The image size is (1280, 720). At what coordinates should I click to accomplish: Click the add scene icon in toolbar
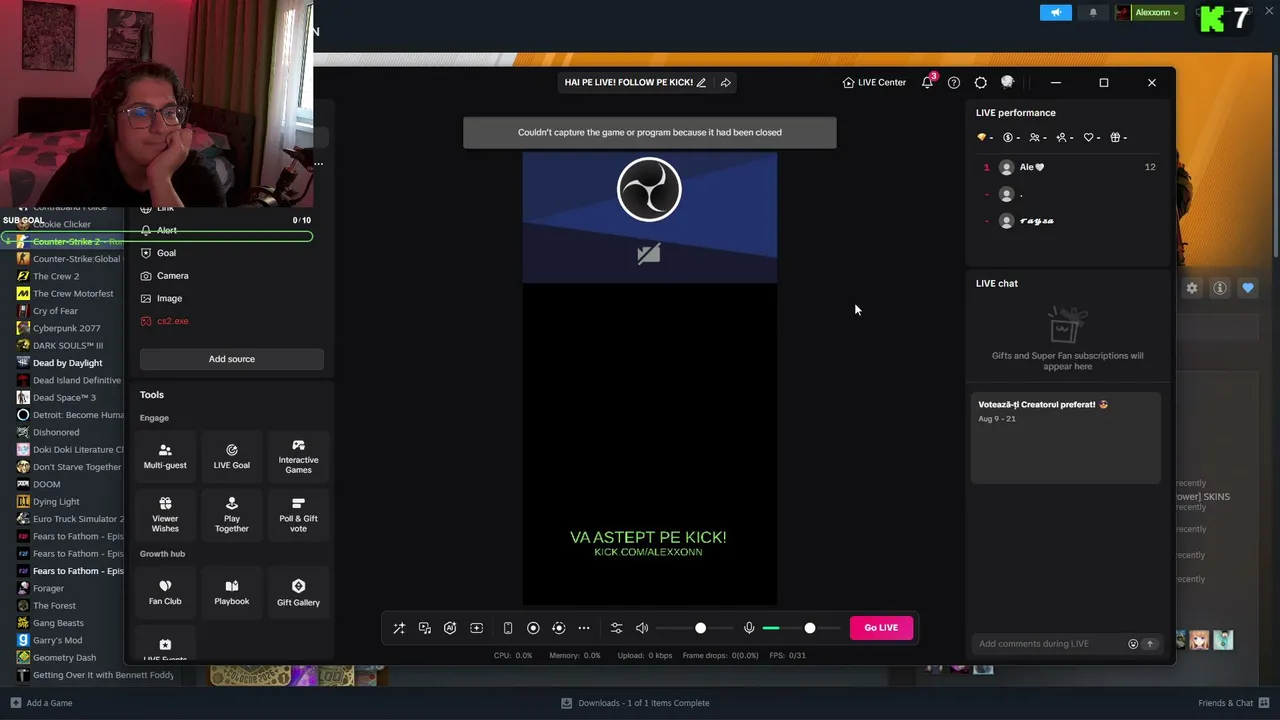tap(476, 628)
